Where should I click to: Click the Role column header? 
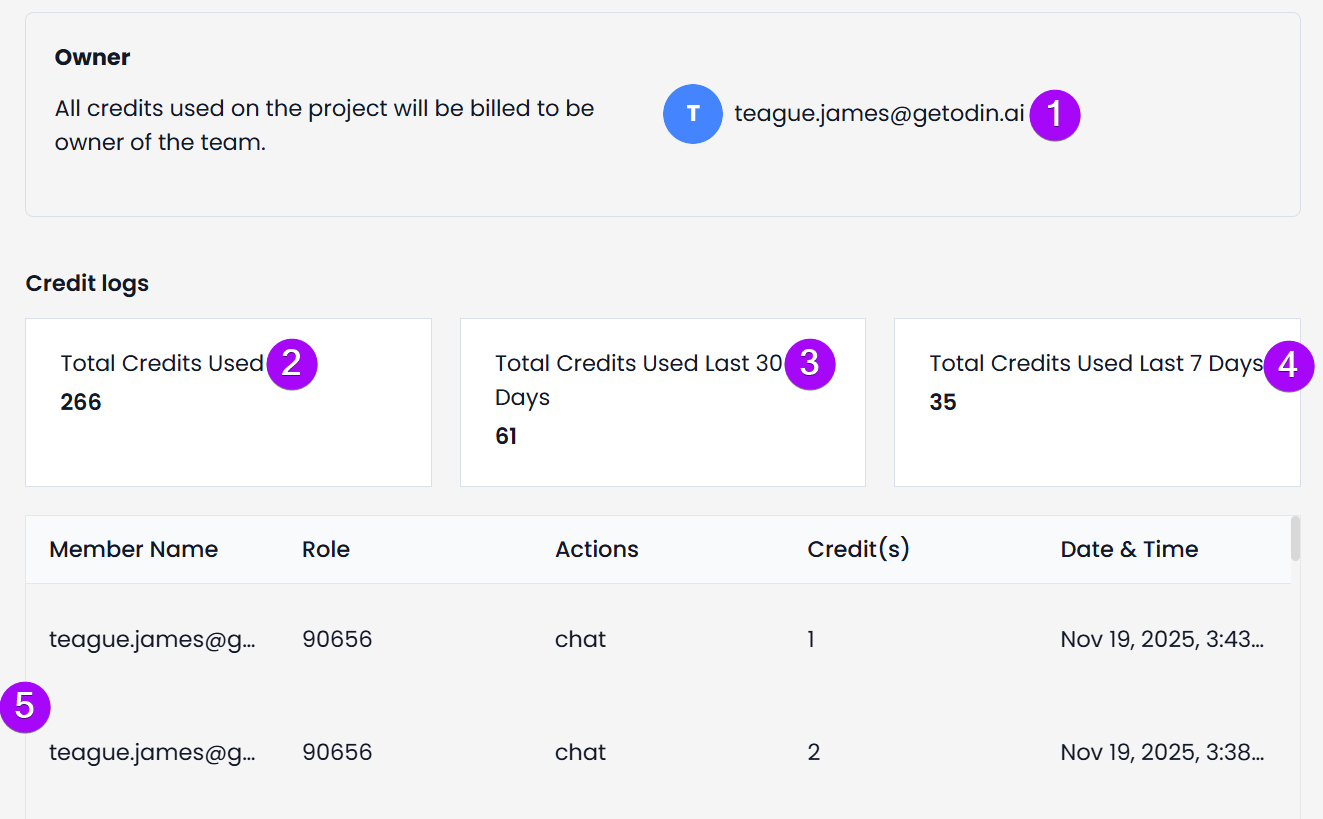point(326,549)
